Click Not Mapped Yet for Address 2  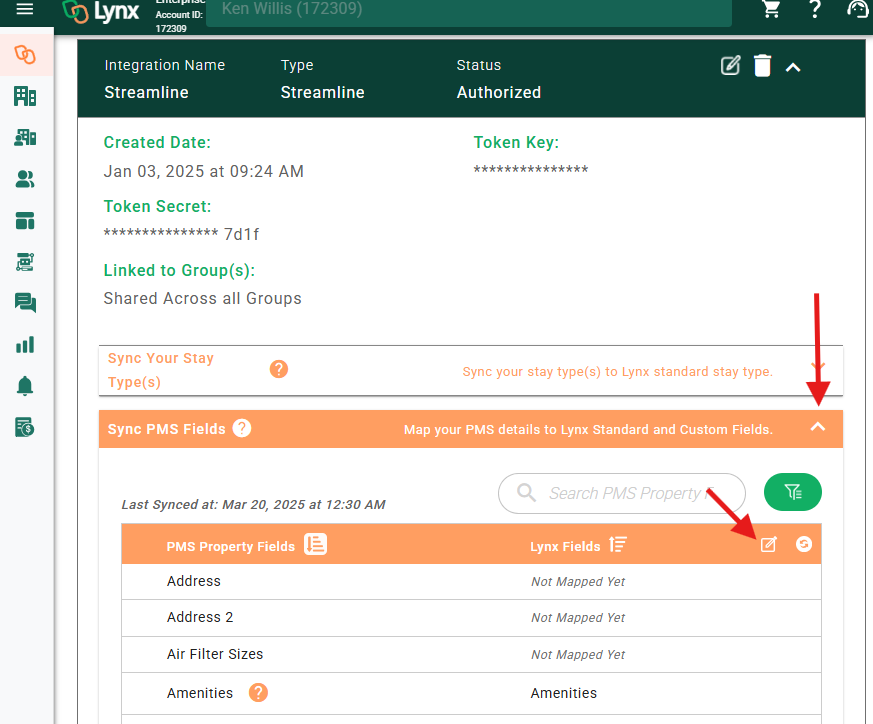578,618
